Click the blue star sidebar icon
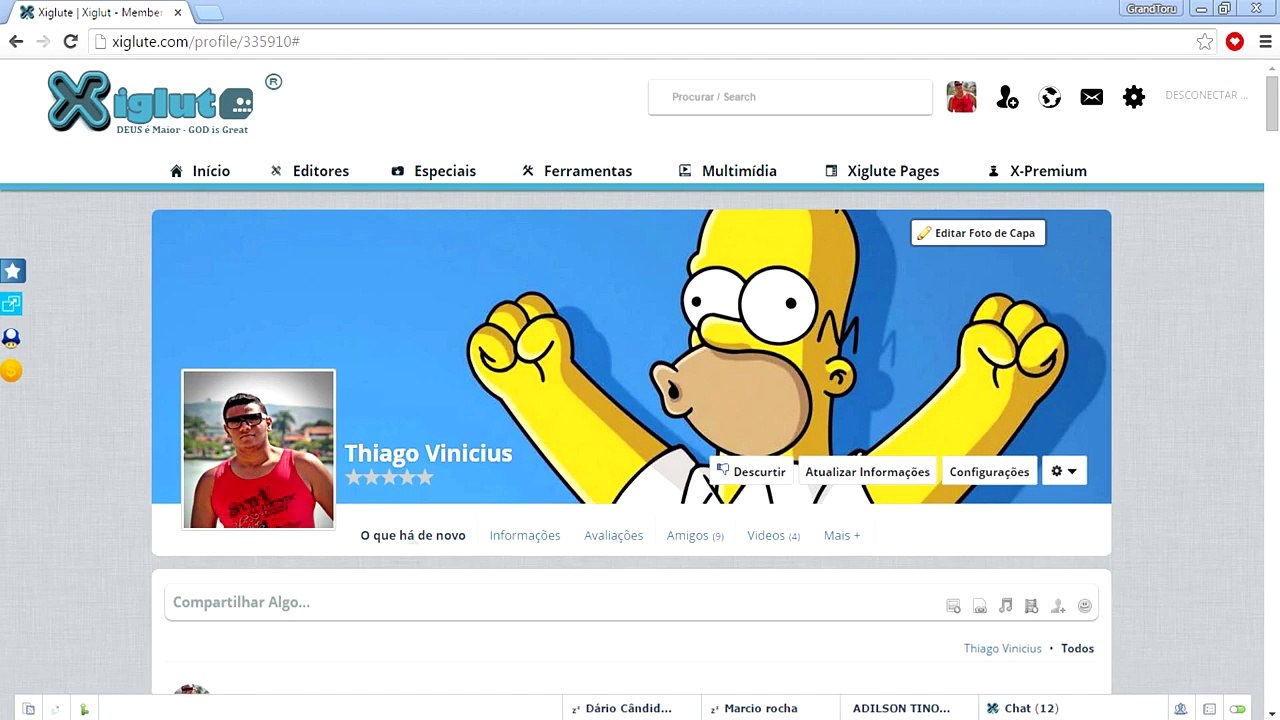This screenshot has height=720, width=1280. tap(12, 271)
